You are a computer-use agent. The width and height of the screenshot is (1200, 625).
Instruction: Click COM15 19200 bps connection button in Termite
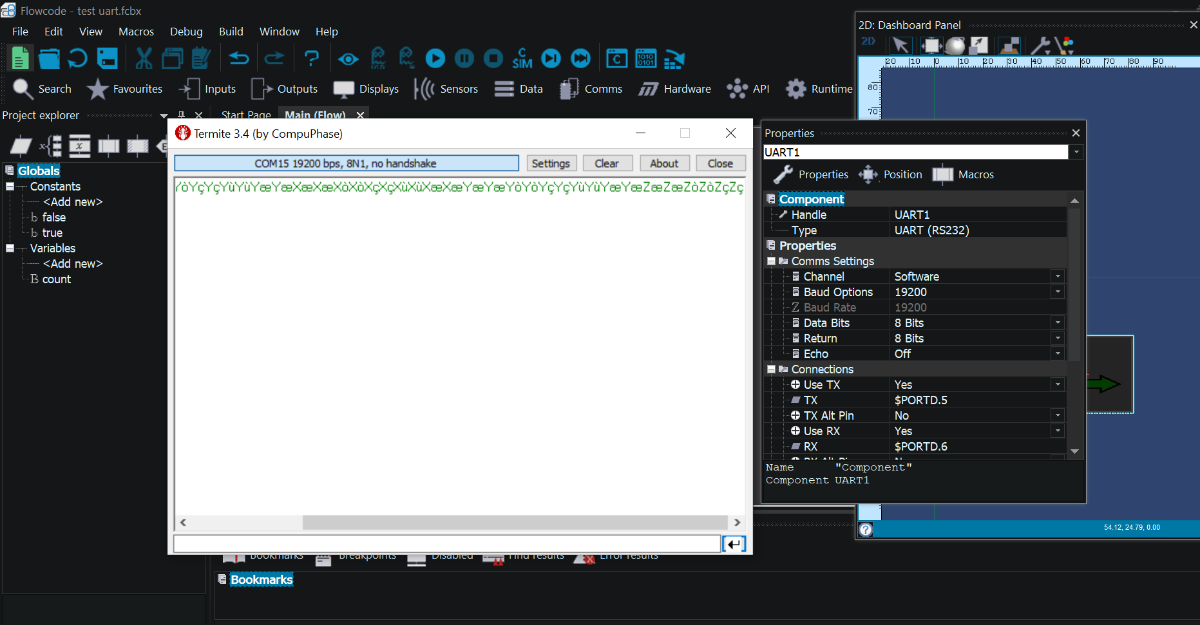[346, 163]
